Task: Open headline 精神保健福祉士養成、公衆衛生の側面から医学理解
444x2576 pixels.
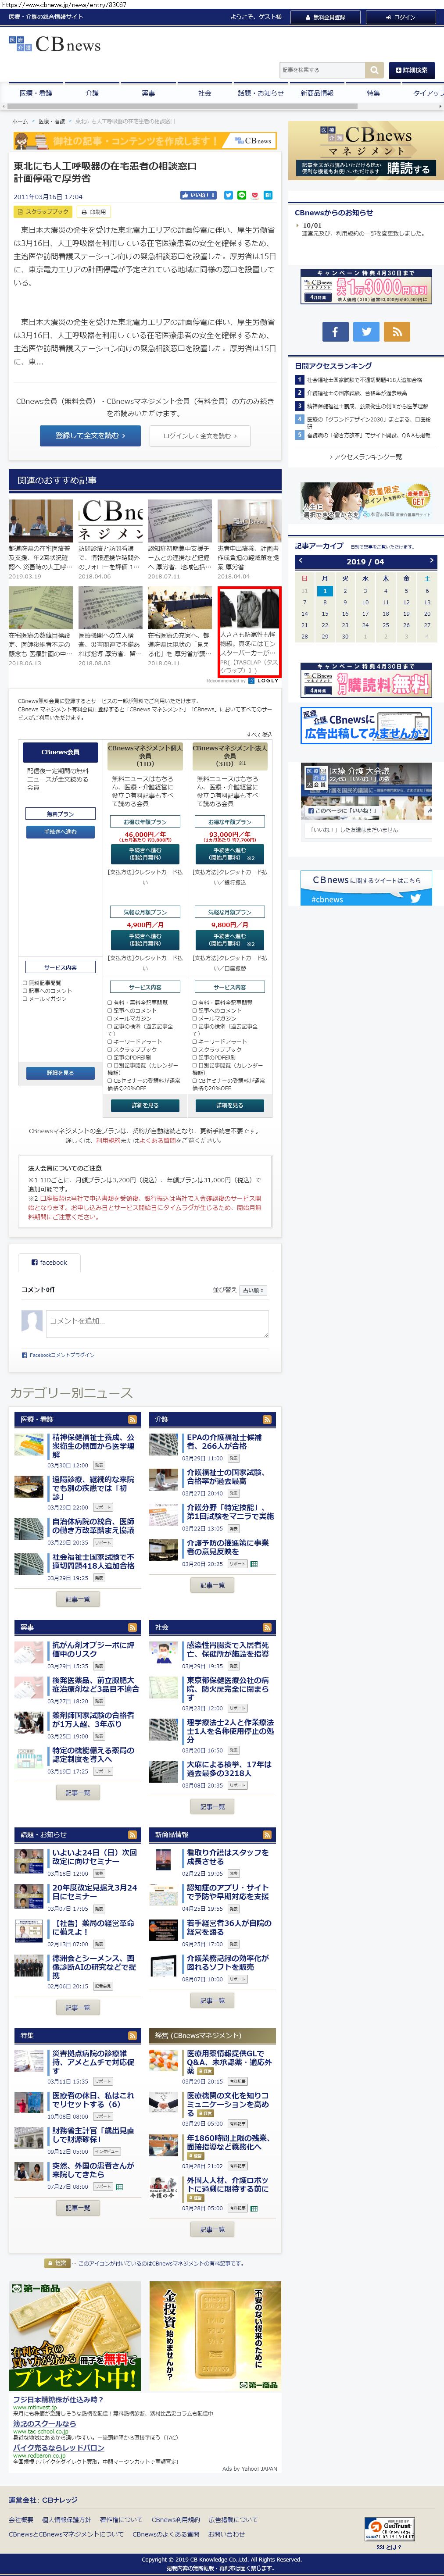Action: pyautogui.click(x=92, y=1446)
